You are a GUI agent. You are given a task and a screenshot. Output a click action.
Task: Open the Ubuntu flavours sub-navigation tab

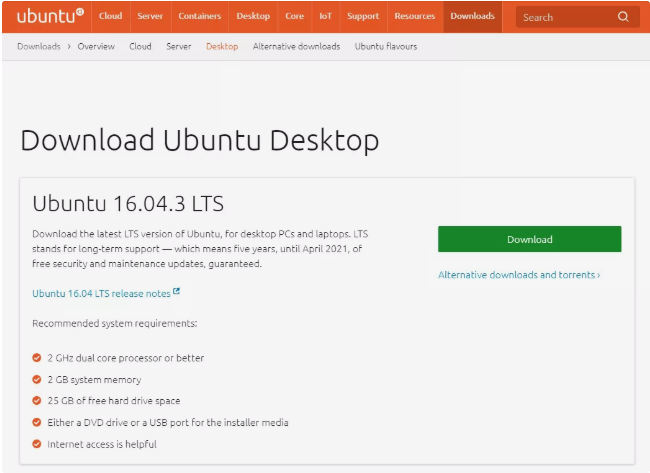point(386,46)
